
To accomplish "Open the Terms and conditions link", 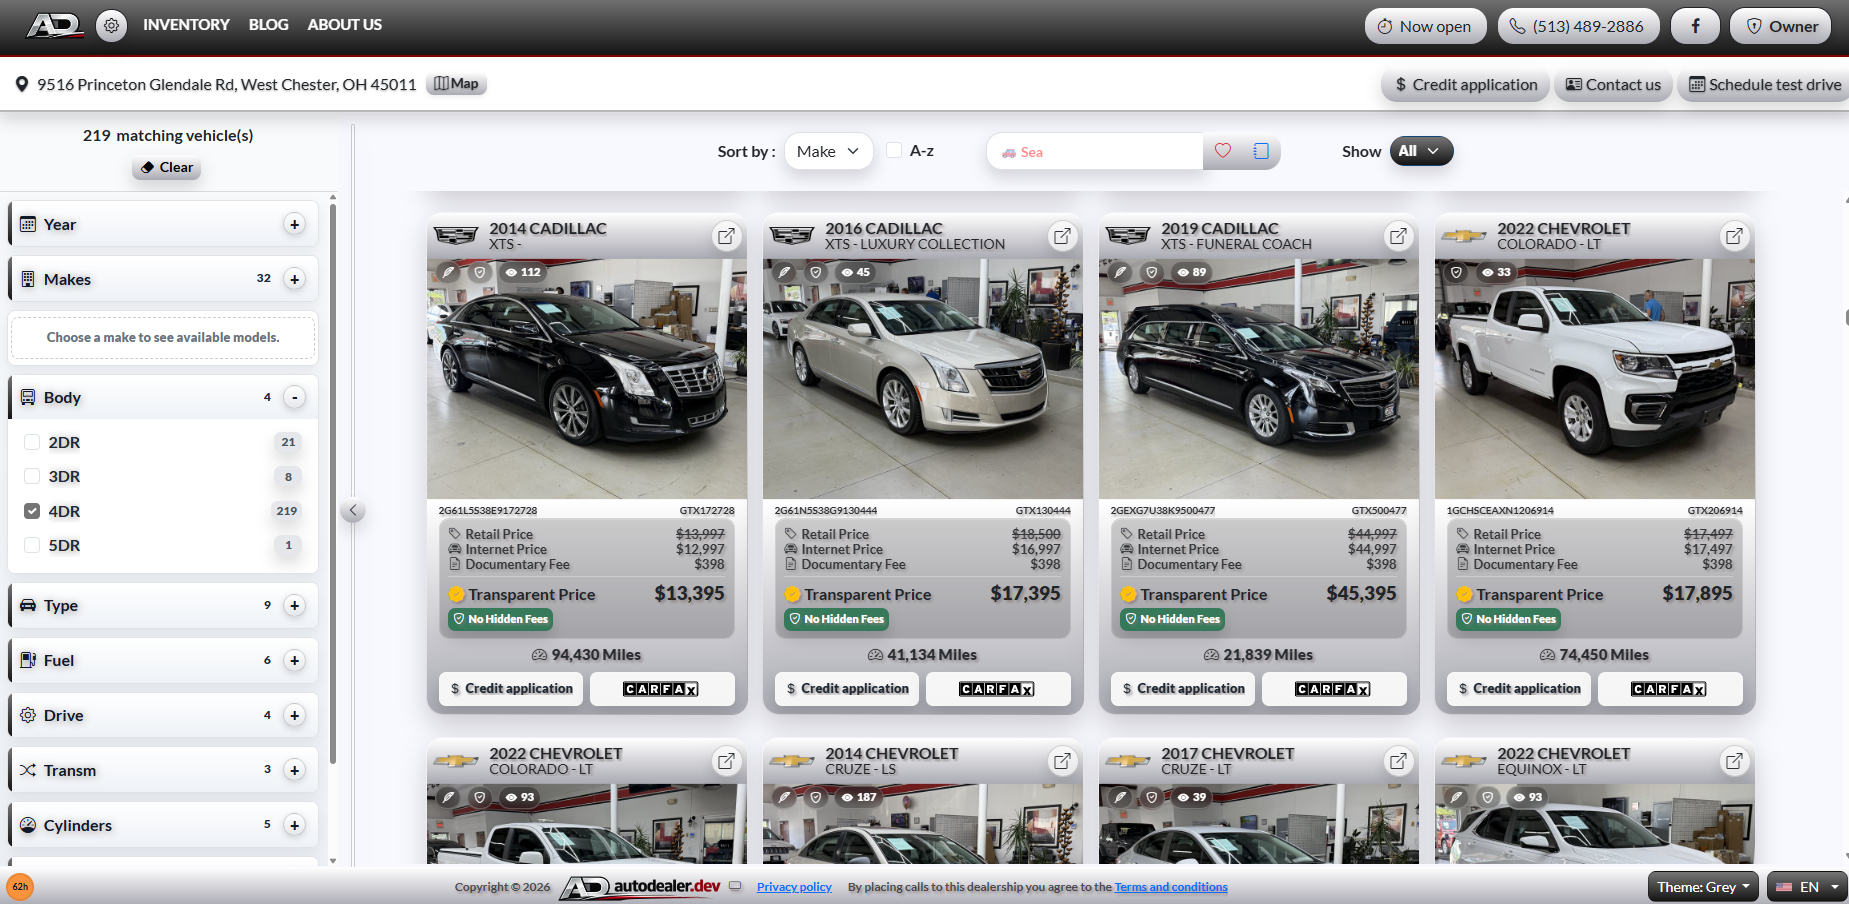I will coord(1171,887).
